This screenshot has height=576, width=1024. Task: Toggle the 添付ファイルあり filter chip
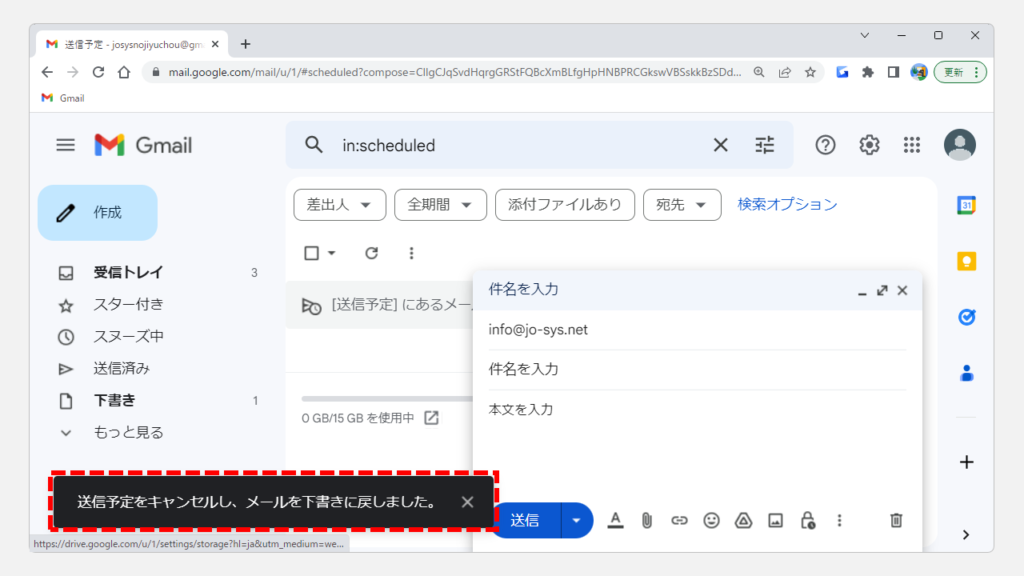click(565, 205)
